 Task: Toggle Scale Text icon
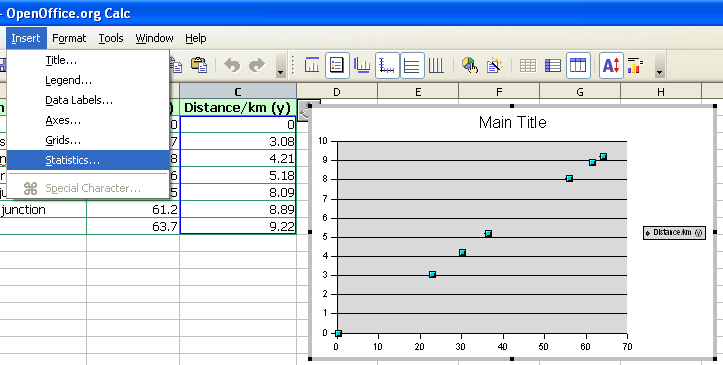tap(611, 65)
